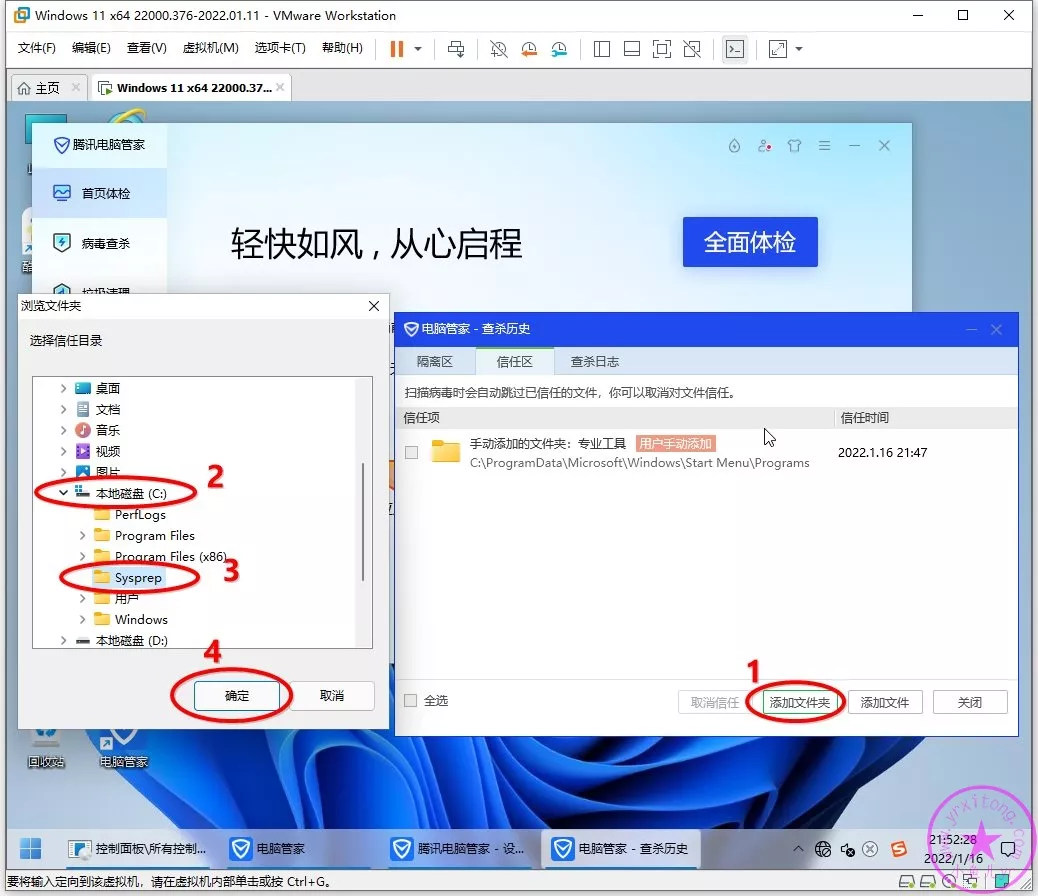Enter VMware full screen mode icon
1038x896 pixels.
tap(661, 49)
